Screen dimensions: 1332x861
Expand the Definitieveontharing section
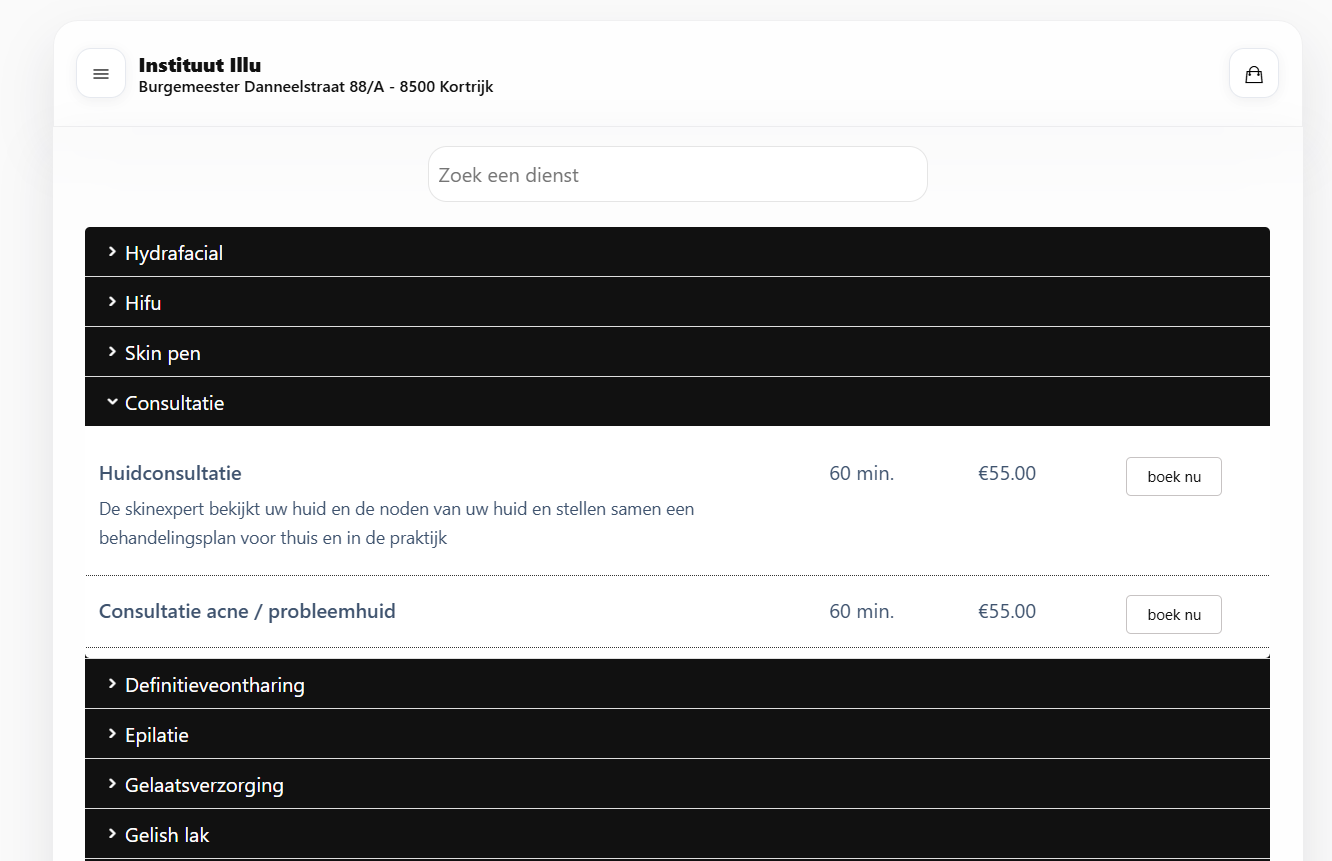(214, 685)
